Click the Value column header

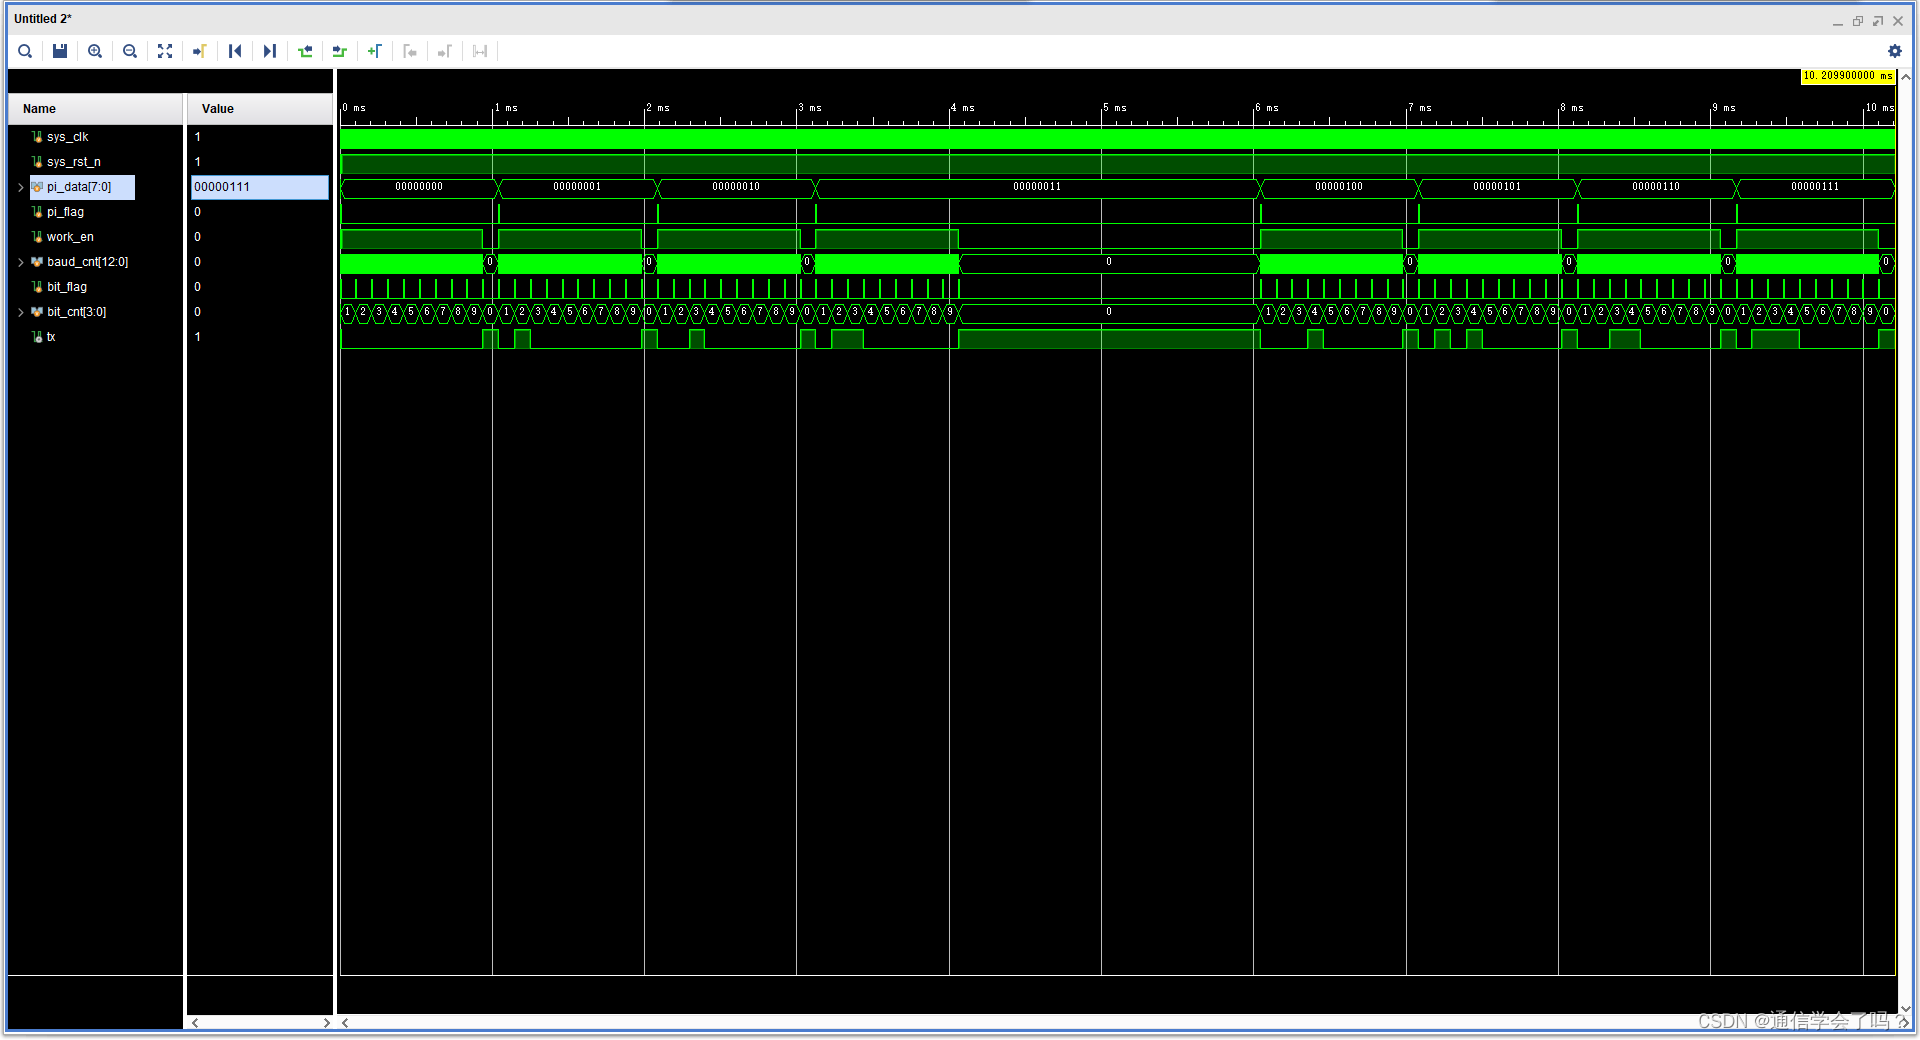(x=260, y=109)
